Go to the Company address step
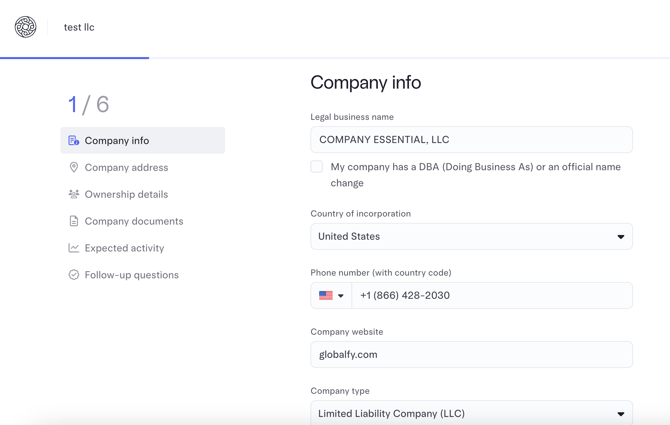The width and height of the screenshot is (670, 425). point(126,168)
